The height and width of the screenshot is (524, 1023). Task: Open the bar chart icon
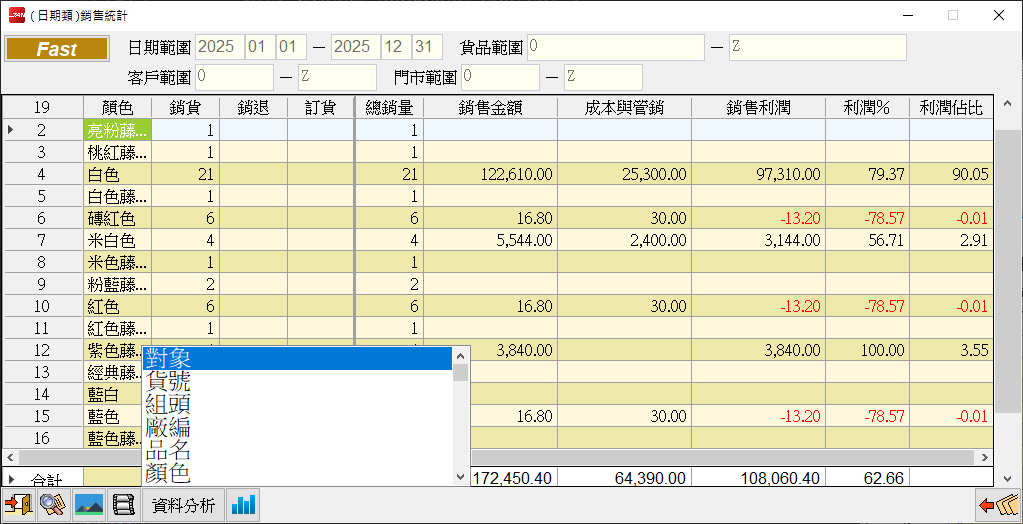(244, 504)
